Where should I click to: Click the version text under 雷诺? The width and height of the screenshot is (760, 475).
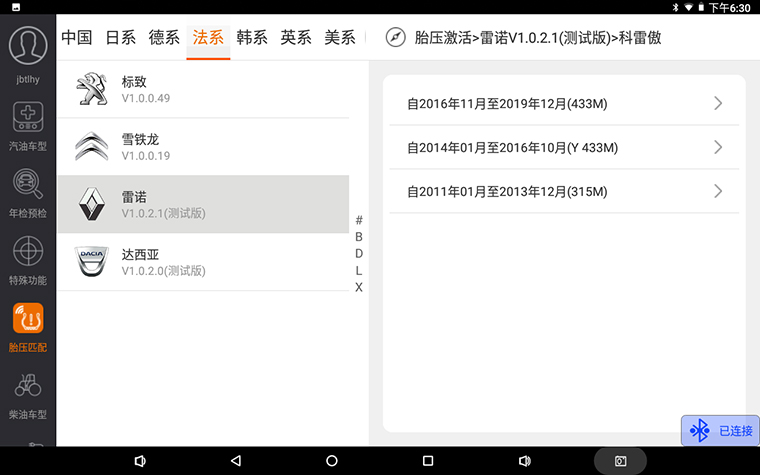(x=163, y=213)
